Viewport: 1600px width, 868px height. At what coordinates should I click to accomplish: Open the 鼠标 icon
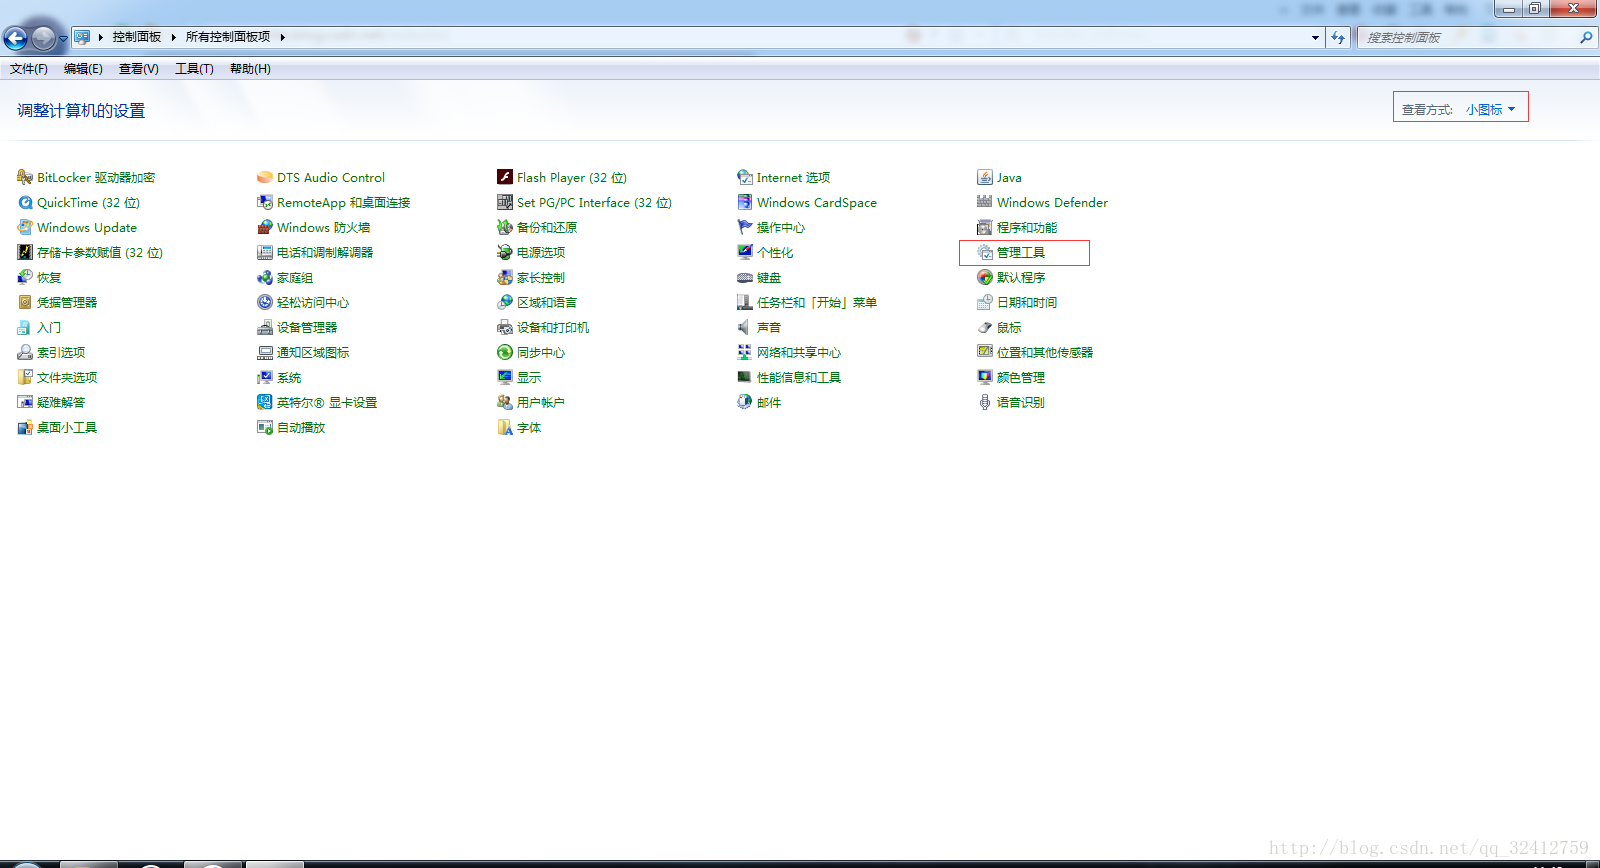click(985, 327)
